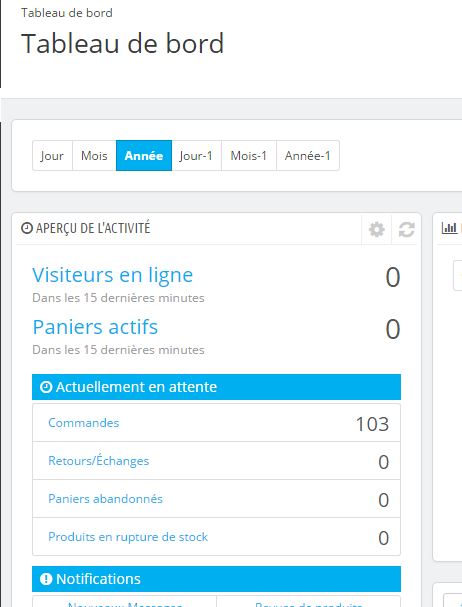This screenshot has height=607, width=462.
Task: Switch to Jour-1 period
Action: click(x=196, y=156)
